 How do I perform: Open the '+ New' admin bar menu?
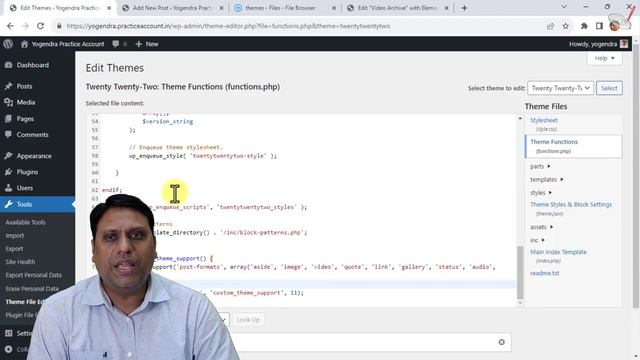(147, 44)
